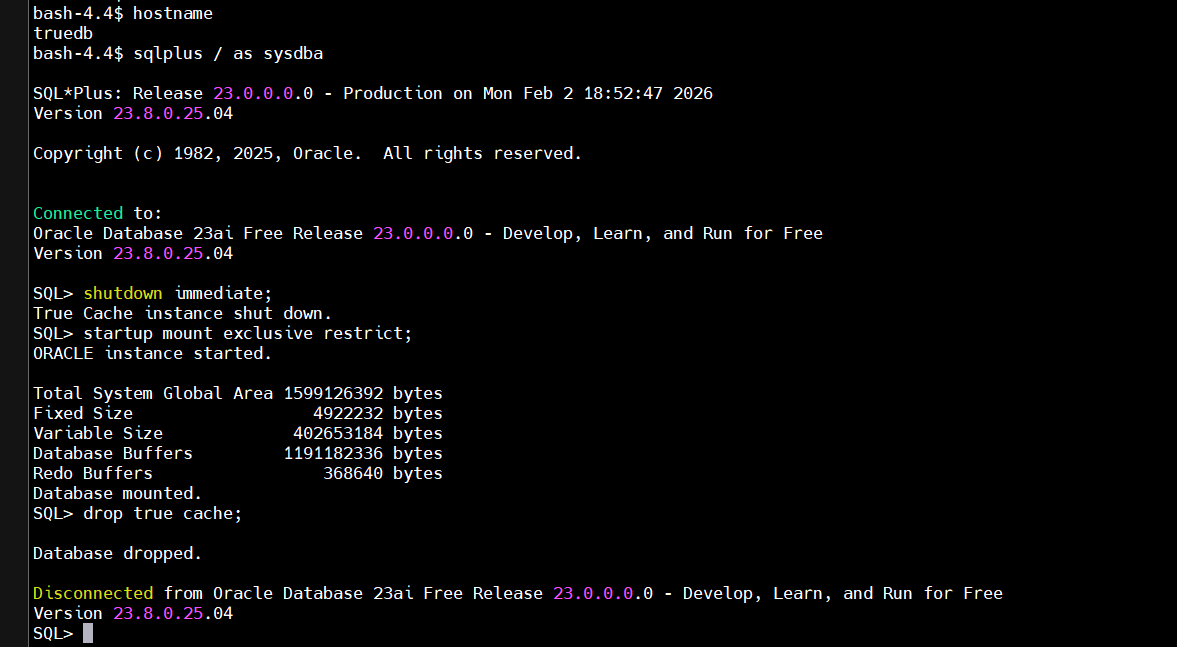
Task: Click the 'Database mounted.' message
Action: [117, 493]
